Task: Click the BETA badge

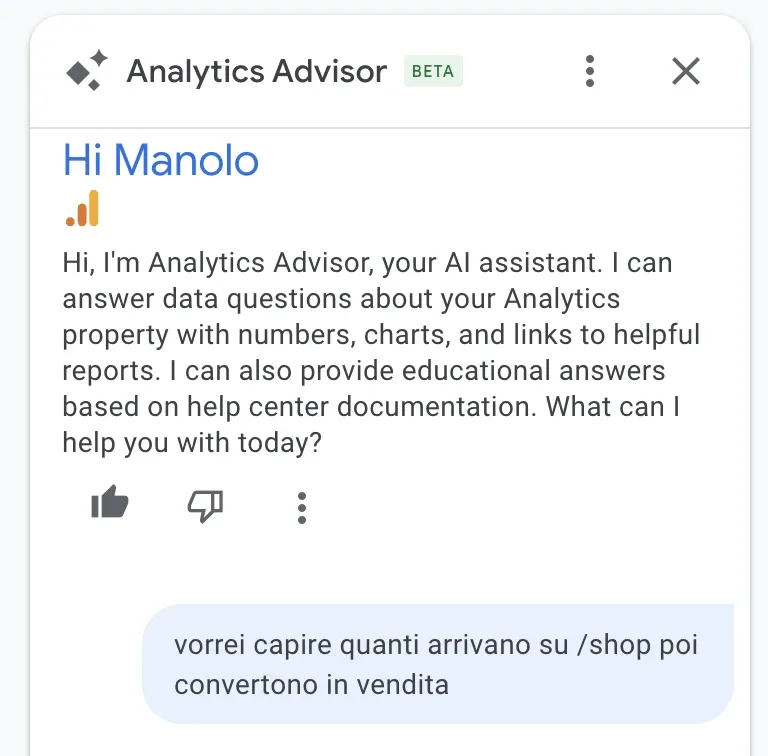Action: [433, 72]
